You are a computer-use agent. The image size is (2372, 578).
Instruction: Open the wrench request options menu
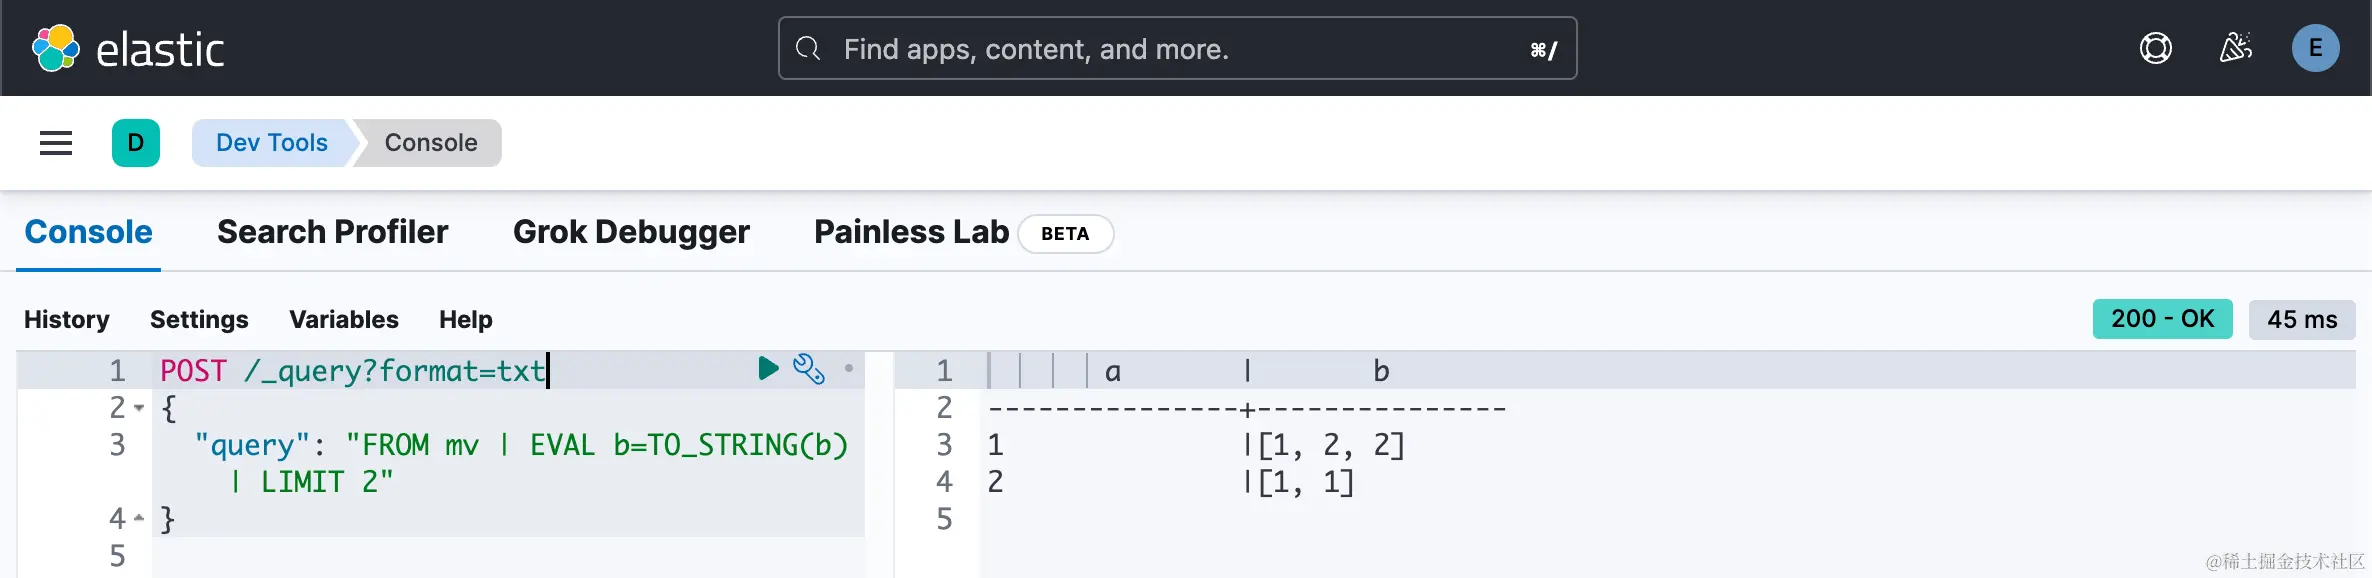pos(809,369)
